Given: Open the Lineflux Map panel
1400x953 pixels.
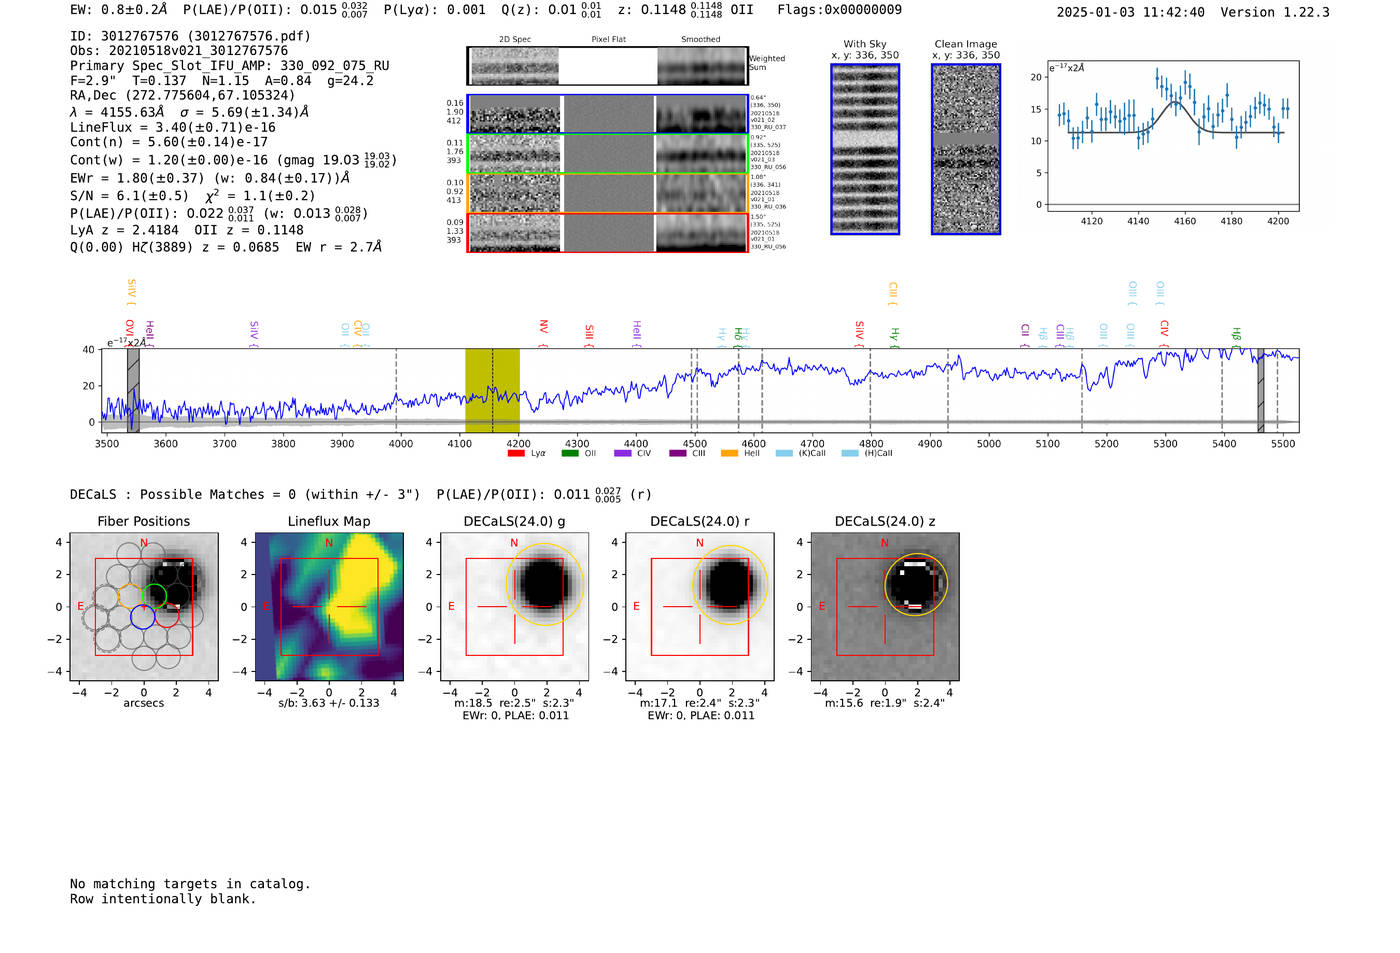Looking at the screenshot, I should pos(329,607).
